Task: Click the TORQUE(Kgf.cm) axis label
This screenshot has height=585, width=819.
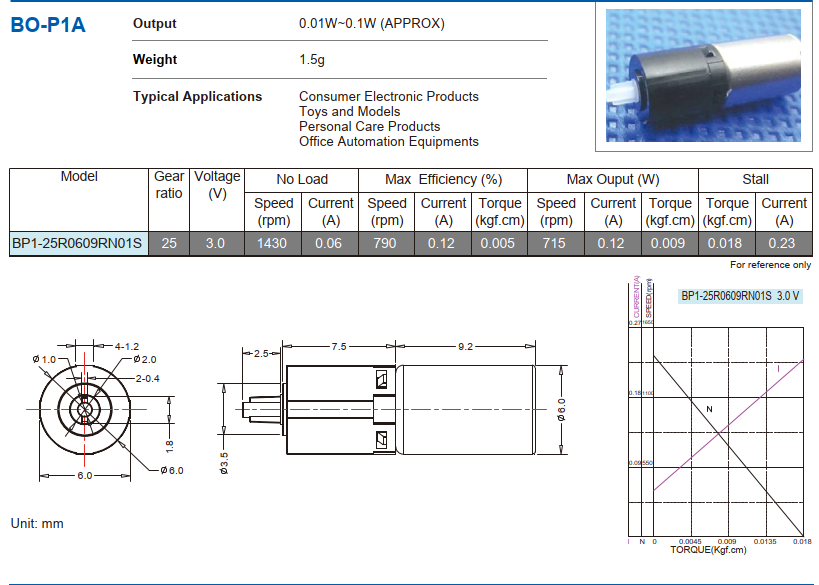Action: coord(708,550)
